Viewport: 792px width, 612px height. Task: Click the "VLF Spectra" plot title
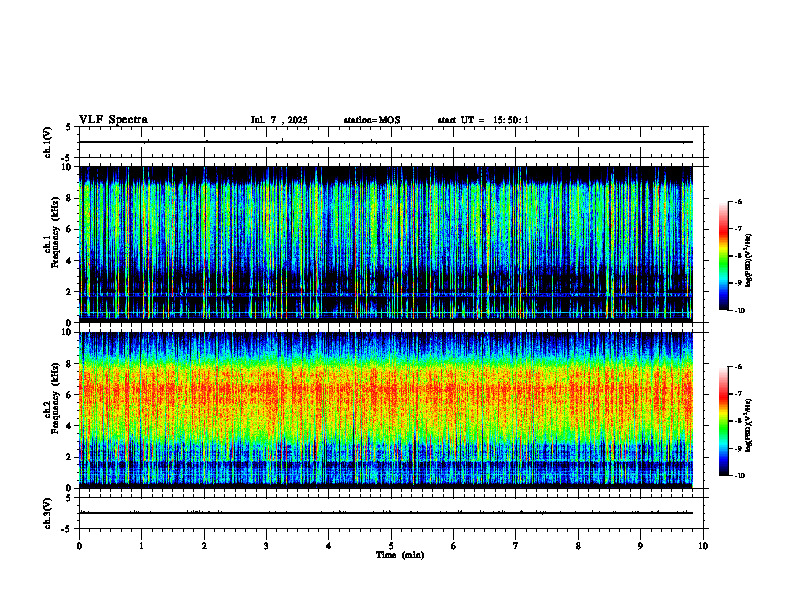[113, 120]
